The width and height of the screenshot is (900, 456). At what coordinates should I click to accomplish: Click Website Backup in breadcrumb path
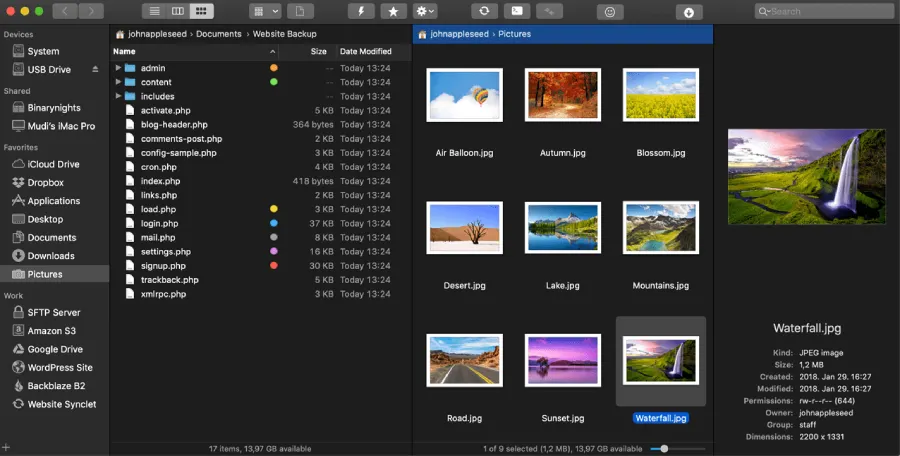(285, 34)
